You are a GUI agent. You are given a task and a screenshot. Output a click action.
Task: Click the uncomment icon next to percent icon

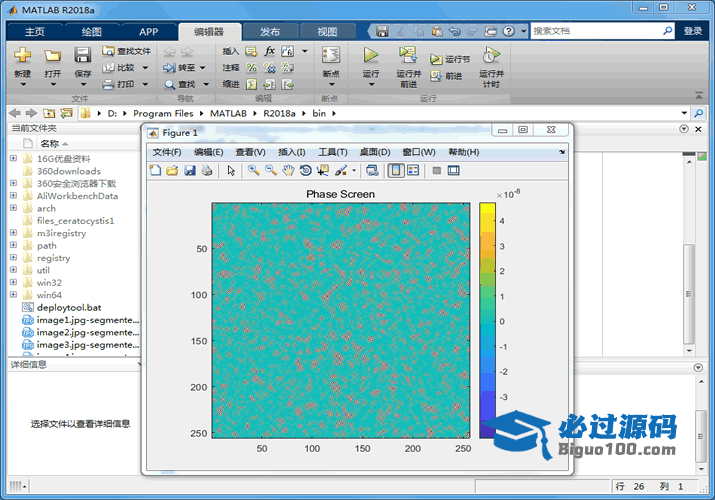(269, 68)
